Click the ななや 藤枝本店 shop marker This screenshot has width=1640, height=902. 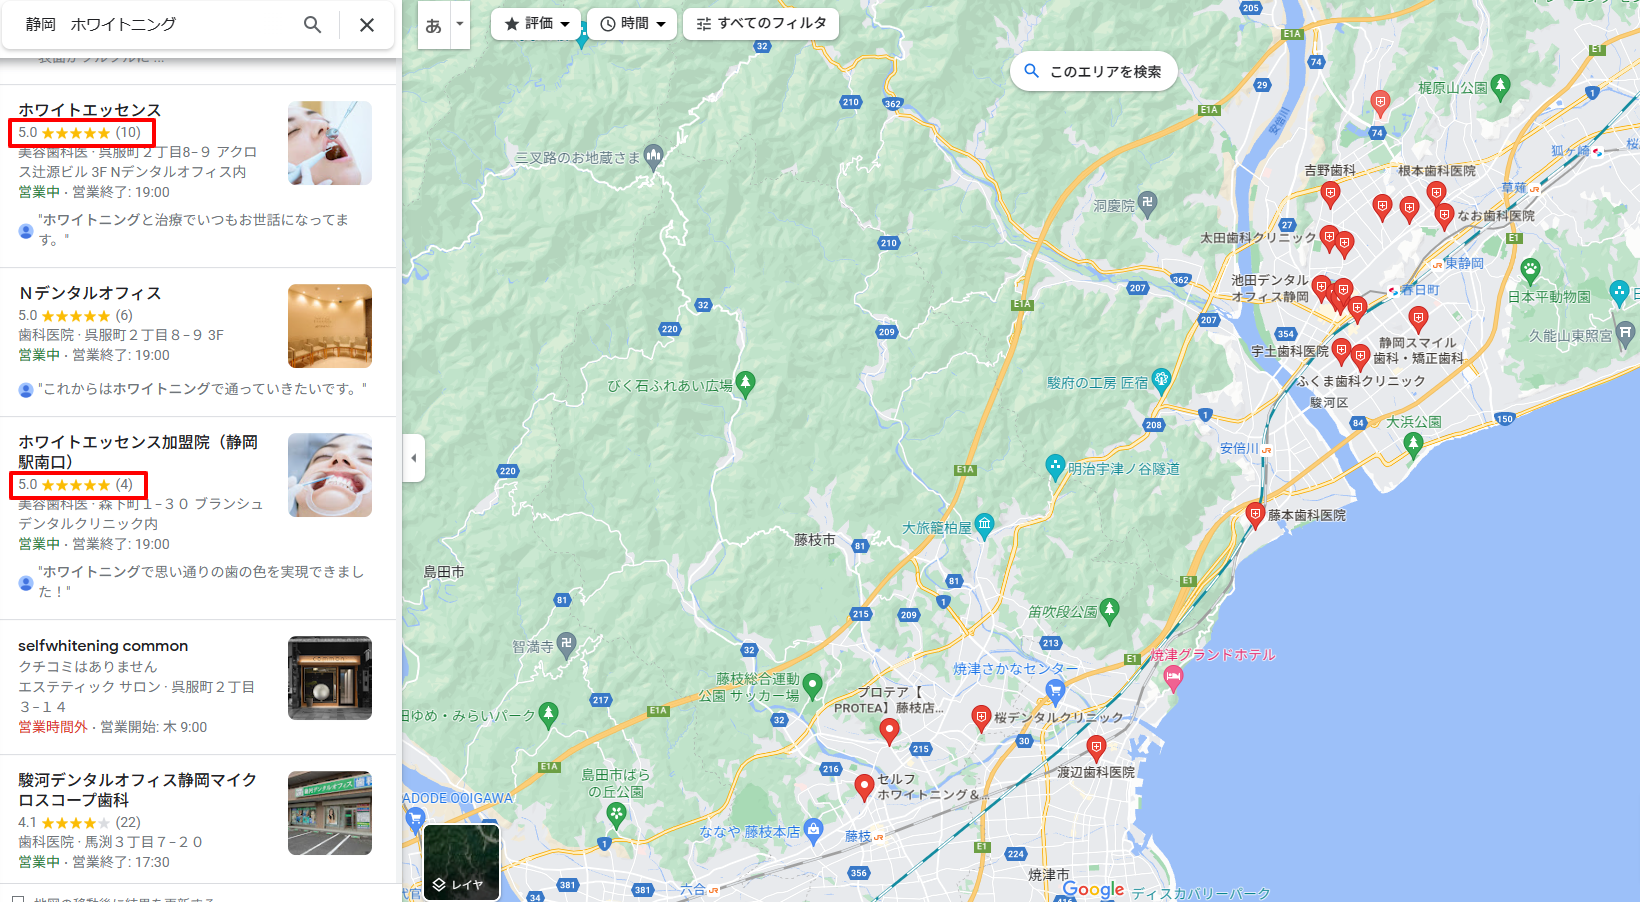click(x=813, y=829)
